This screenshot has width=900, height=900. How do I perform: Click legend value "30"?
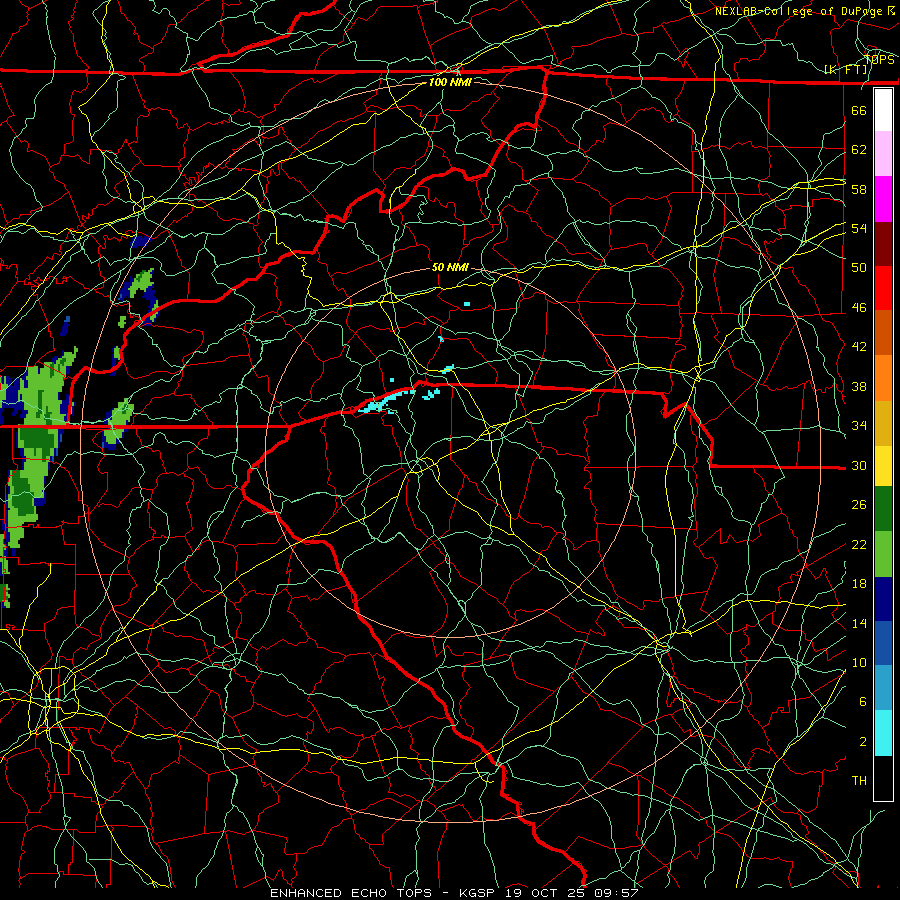pyautogui.click(x=859, y=465)
